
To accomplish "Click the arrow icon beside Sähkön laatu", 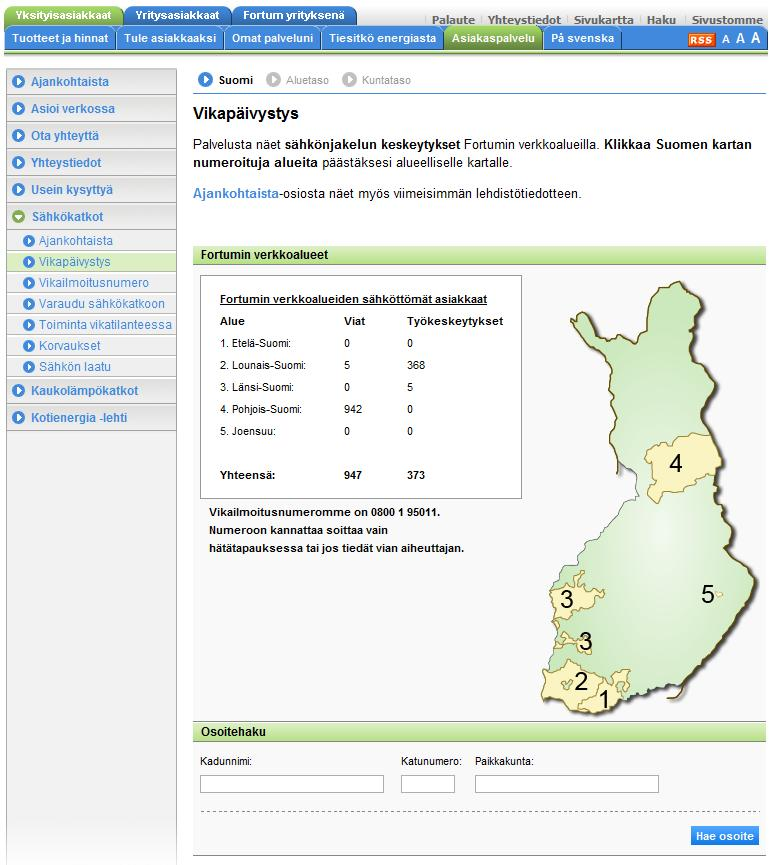I will click(29, 367).
